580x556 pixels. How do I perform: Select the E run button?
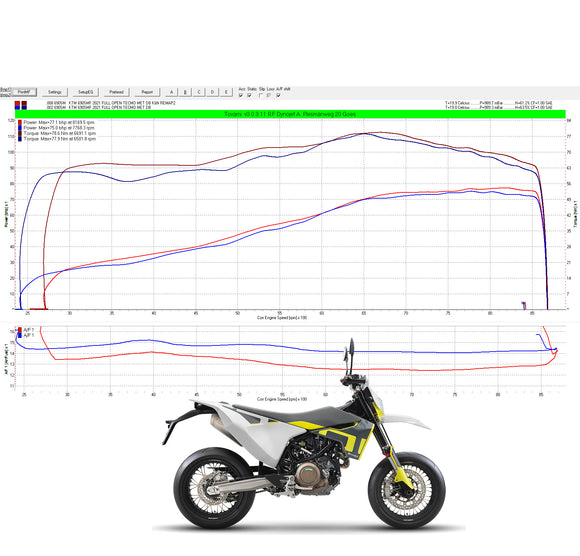(x=226, y=92)
